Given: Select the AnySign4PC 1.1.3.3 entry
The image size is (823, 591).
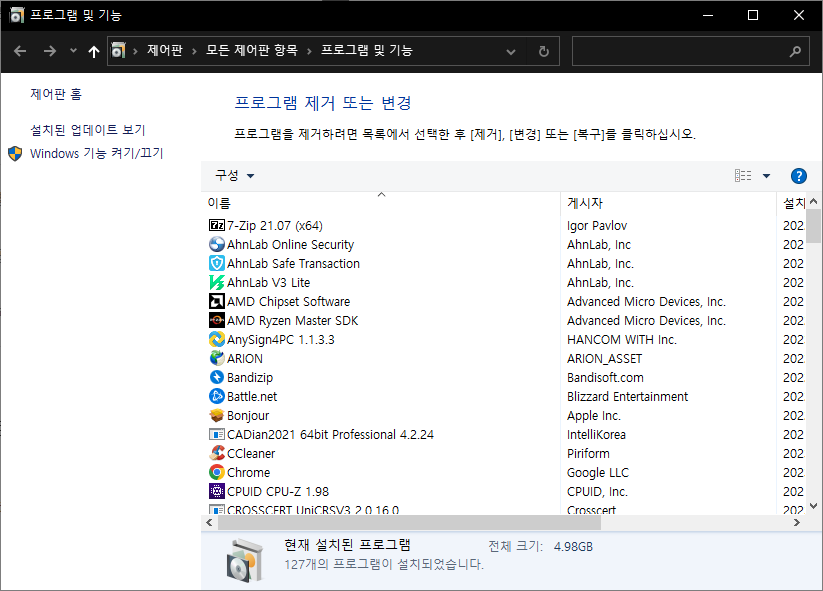Looking at the screenshot, I should 504,340.
